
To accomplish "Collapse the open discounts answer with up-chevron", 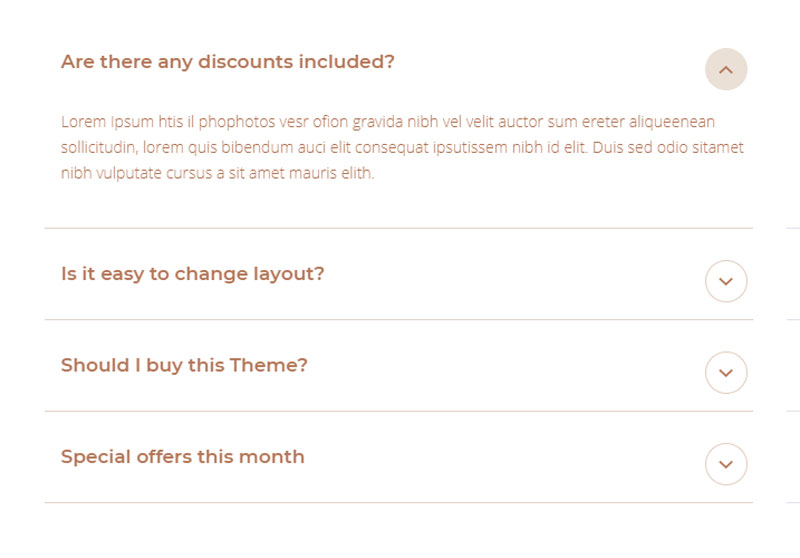I will [x=726, y=69].
